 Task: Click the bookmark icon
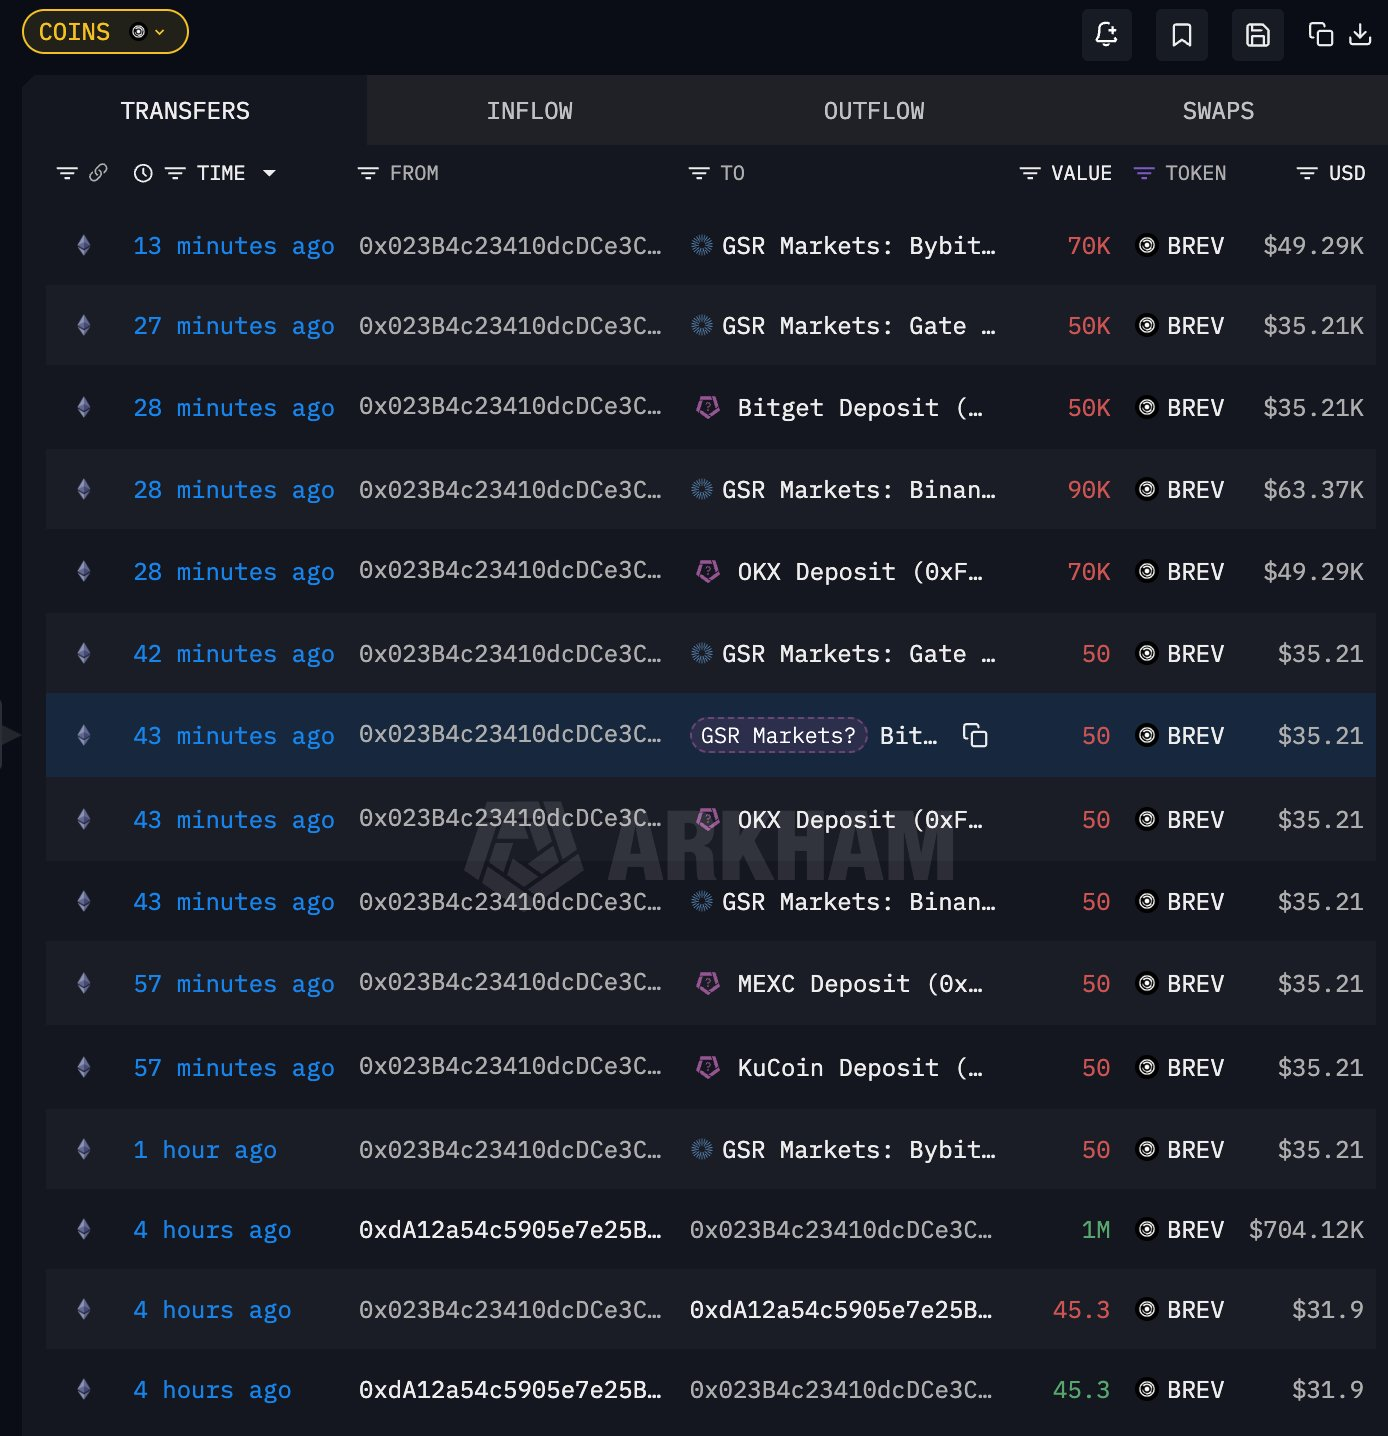pos(1181,35)
